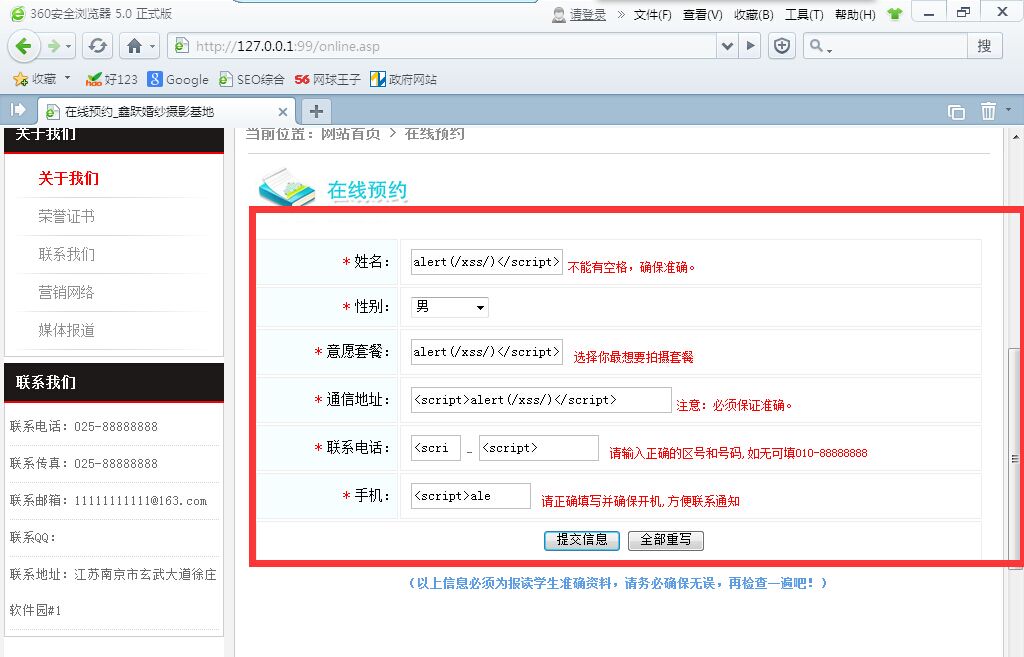
Task: Select text 联系邮箱：11111111111@163.com
Action: click(108, 501)
